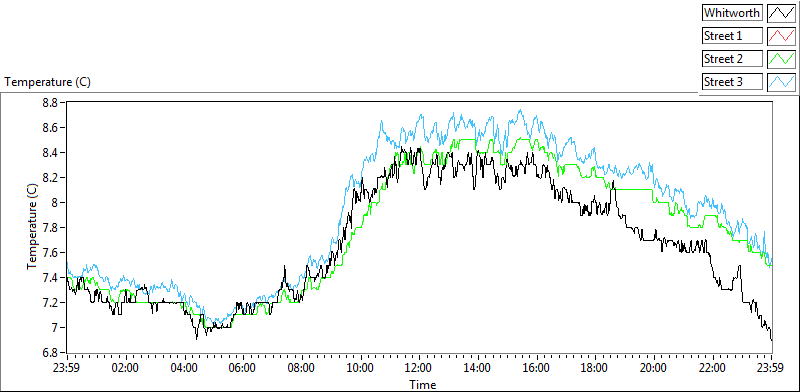
Task: Click the 16:00 time axis label
Action: 537,368
